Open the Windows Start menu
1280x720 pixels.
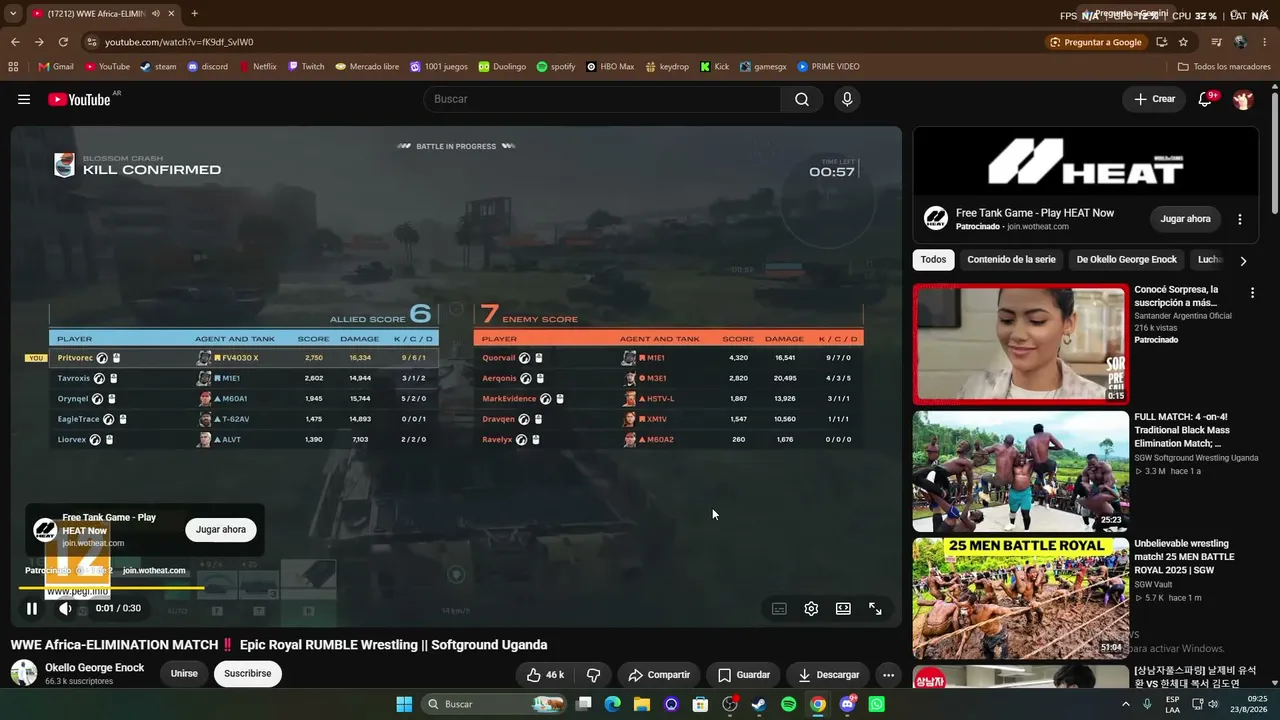pyautogui.click(x=404, y=704)
